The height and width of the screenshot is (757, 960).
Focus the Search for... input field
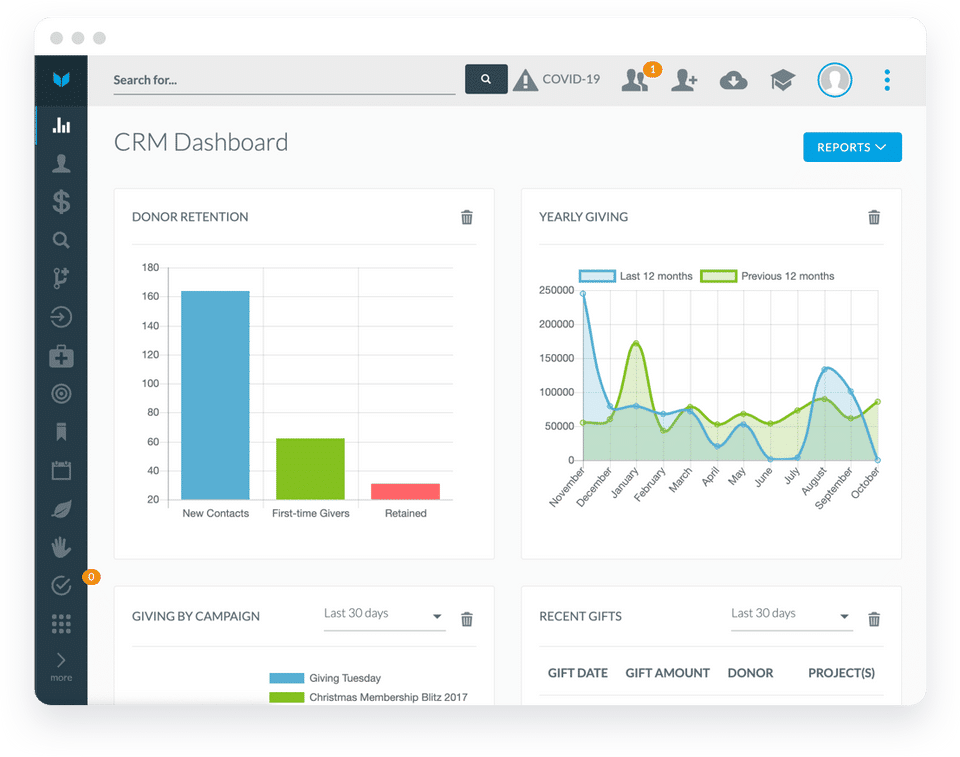pos(284,80)
